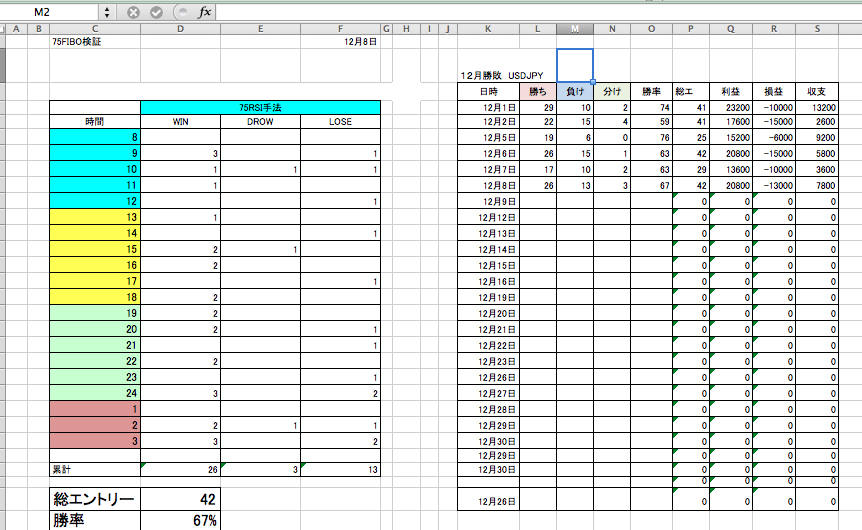Select column S header
Screen dimensions: 862x530
pyautogui.click(x=818, y=28)
